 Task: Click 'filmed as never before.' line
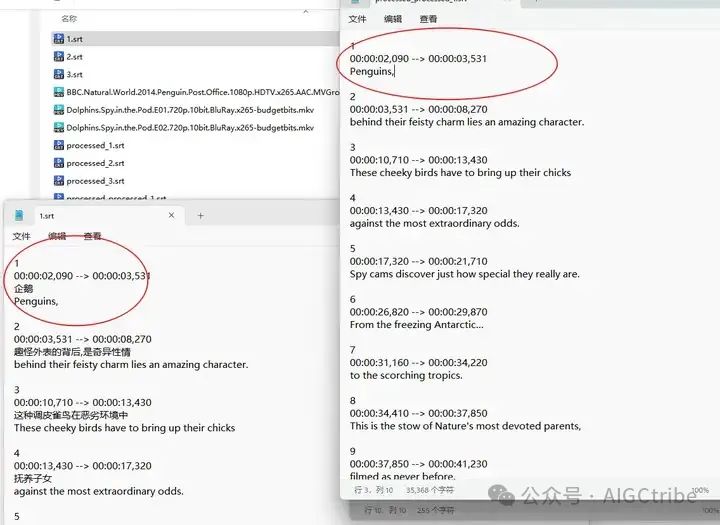click(402, 476)
